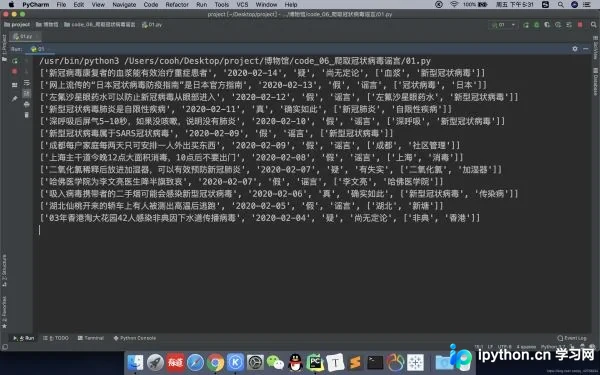
Task: Open the Edit menu
Action: click(x=79, y=5)
